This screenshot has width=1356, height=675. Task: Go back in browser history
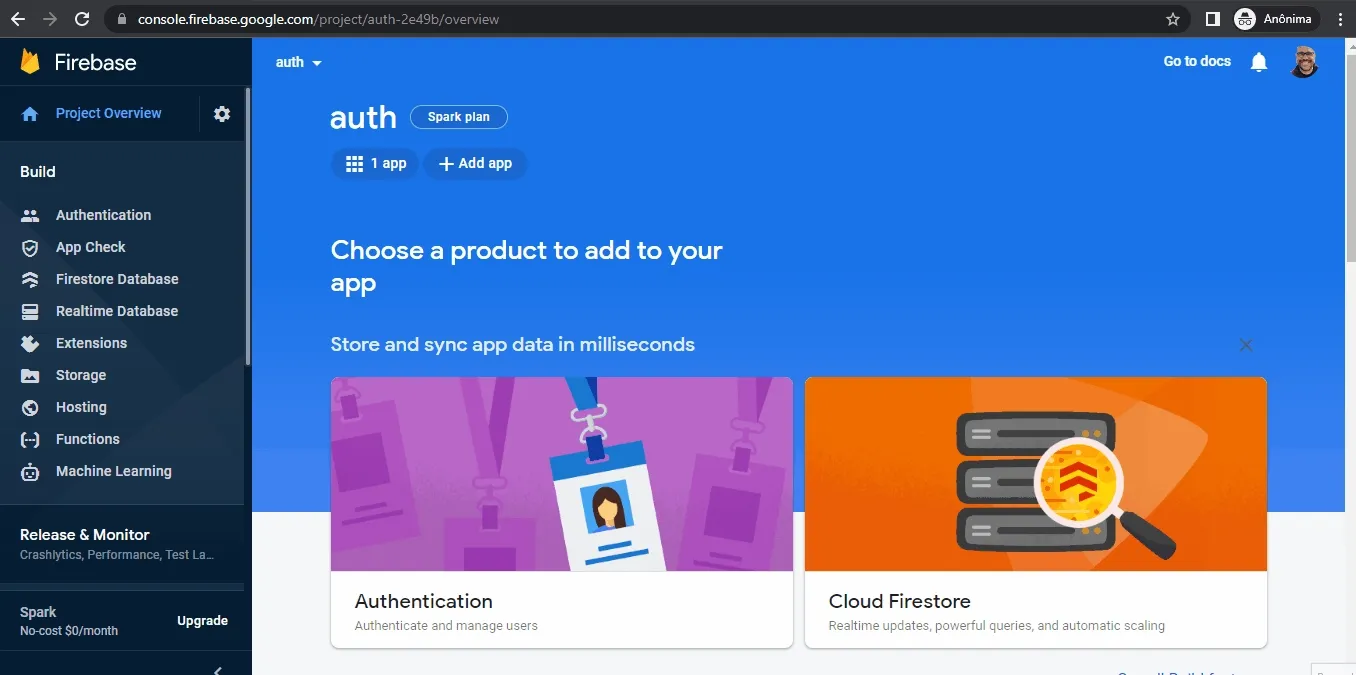point(18,19)
